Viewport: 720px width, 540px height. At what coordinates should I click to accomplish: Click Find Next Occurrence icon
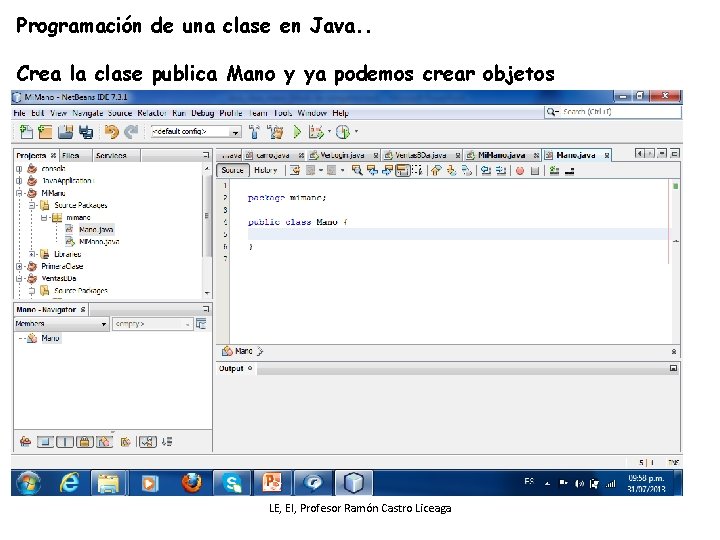pos(387,171)
